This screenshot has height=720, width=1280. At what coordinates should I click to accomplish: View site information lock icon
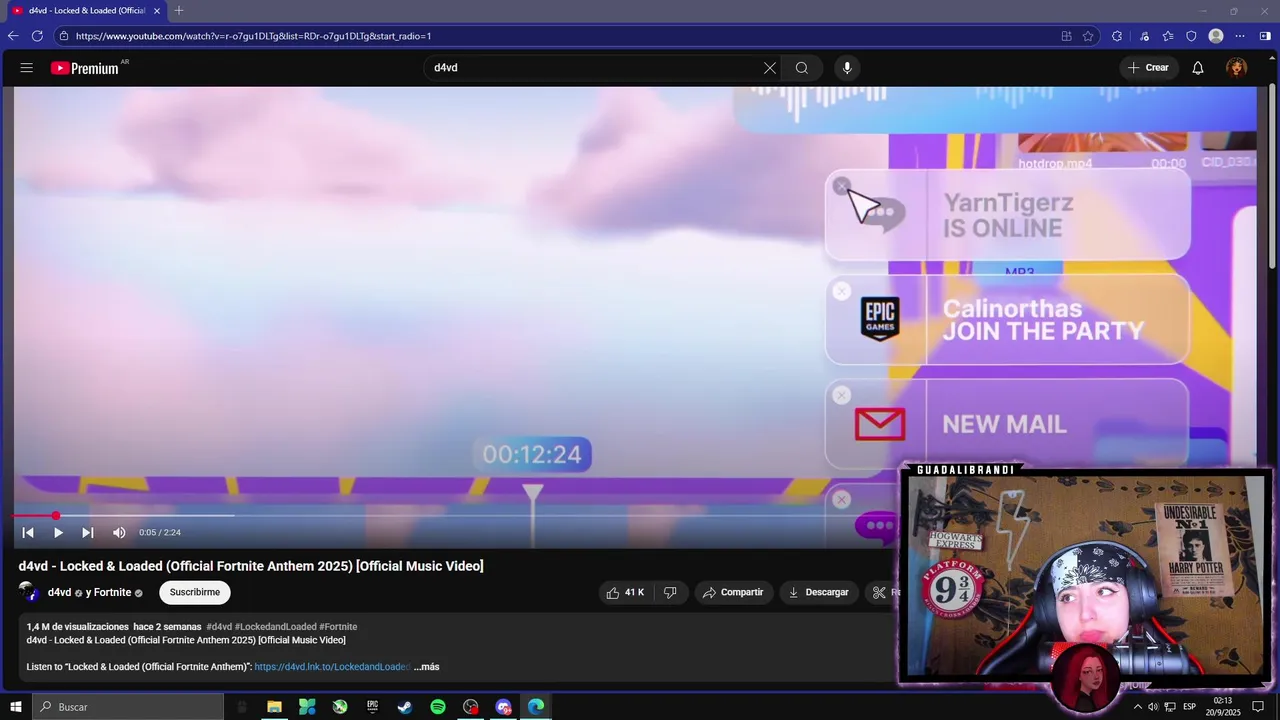tap(63, 36)
